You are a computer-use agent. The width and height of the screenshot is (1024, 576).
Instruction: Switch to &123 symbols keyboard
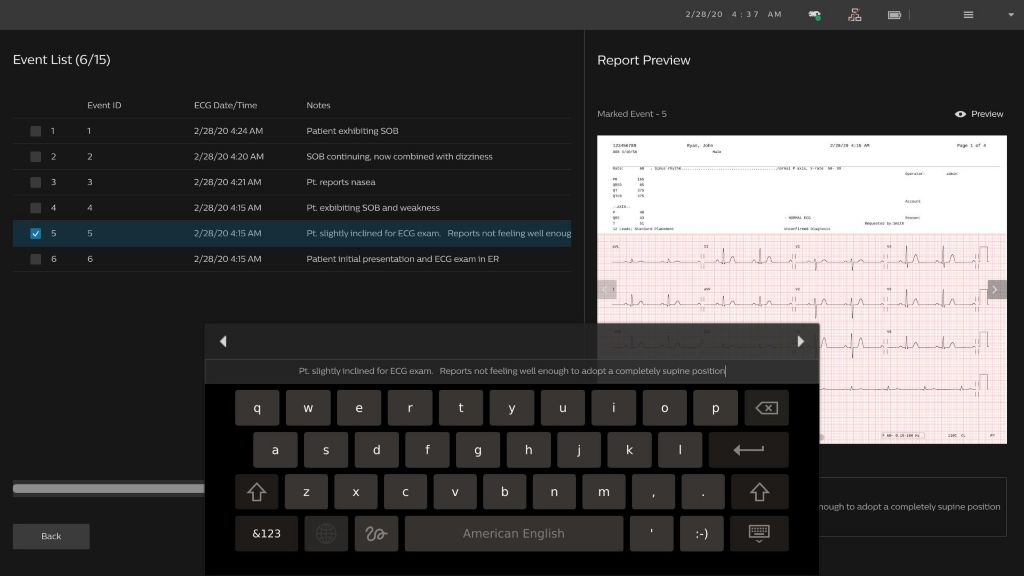(266, 534)
